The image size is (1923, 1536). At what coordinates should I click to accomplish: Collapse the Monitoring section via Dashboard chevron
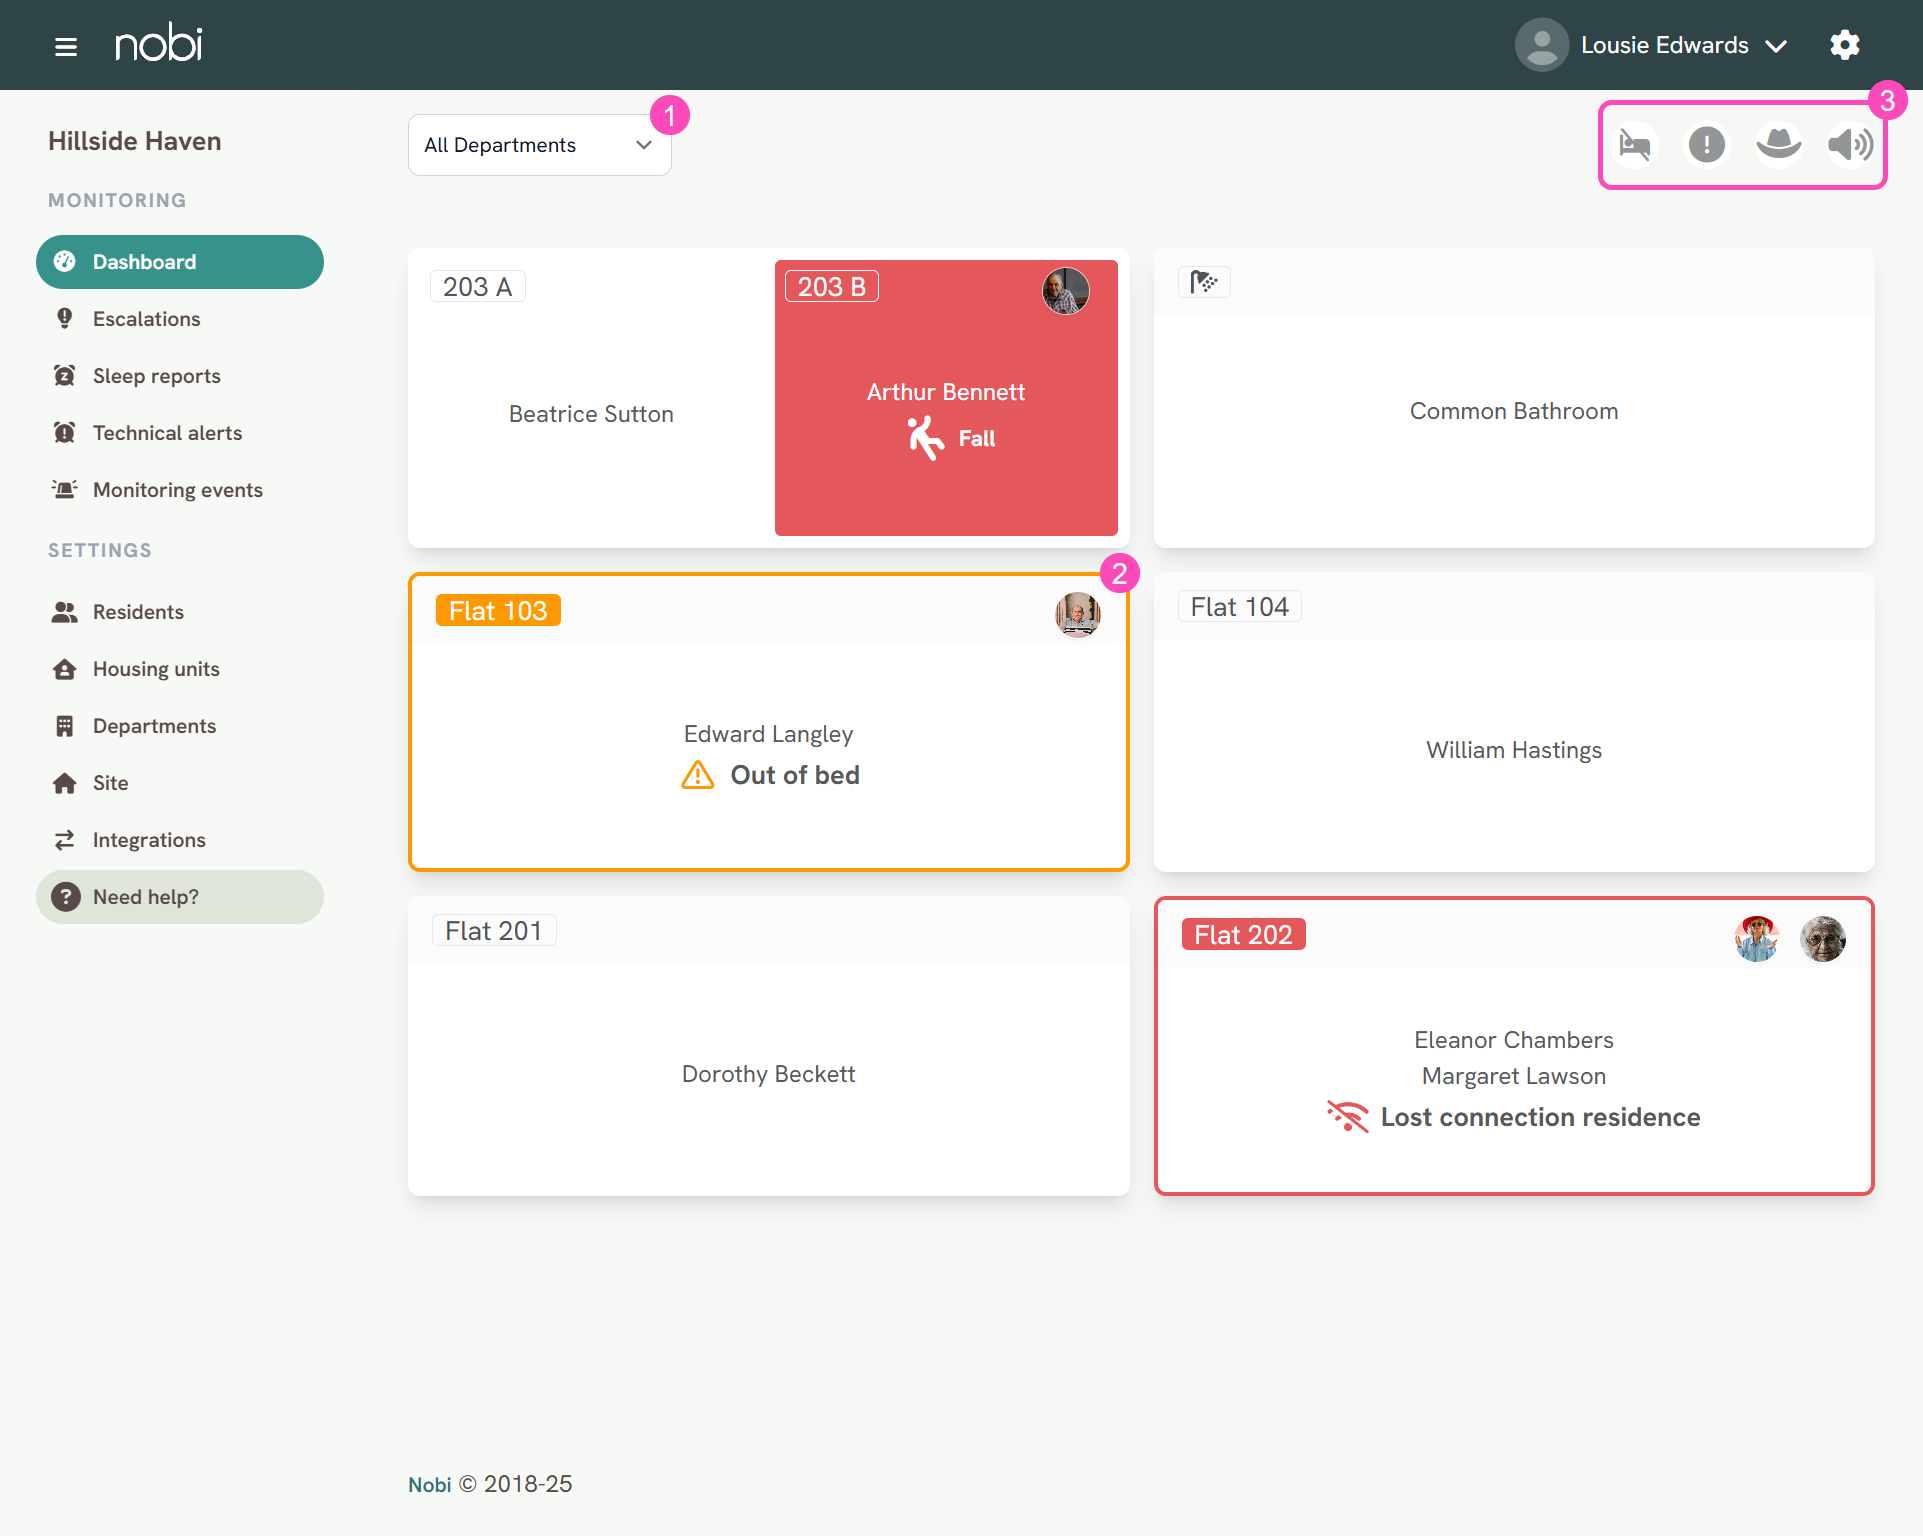179,261
